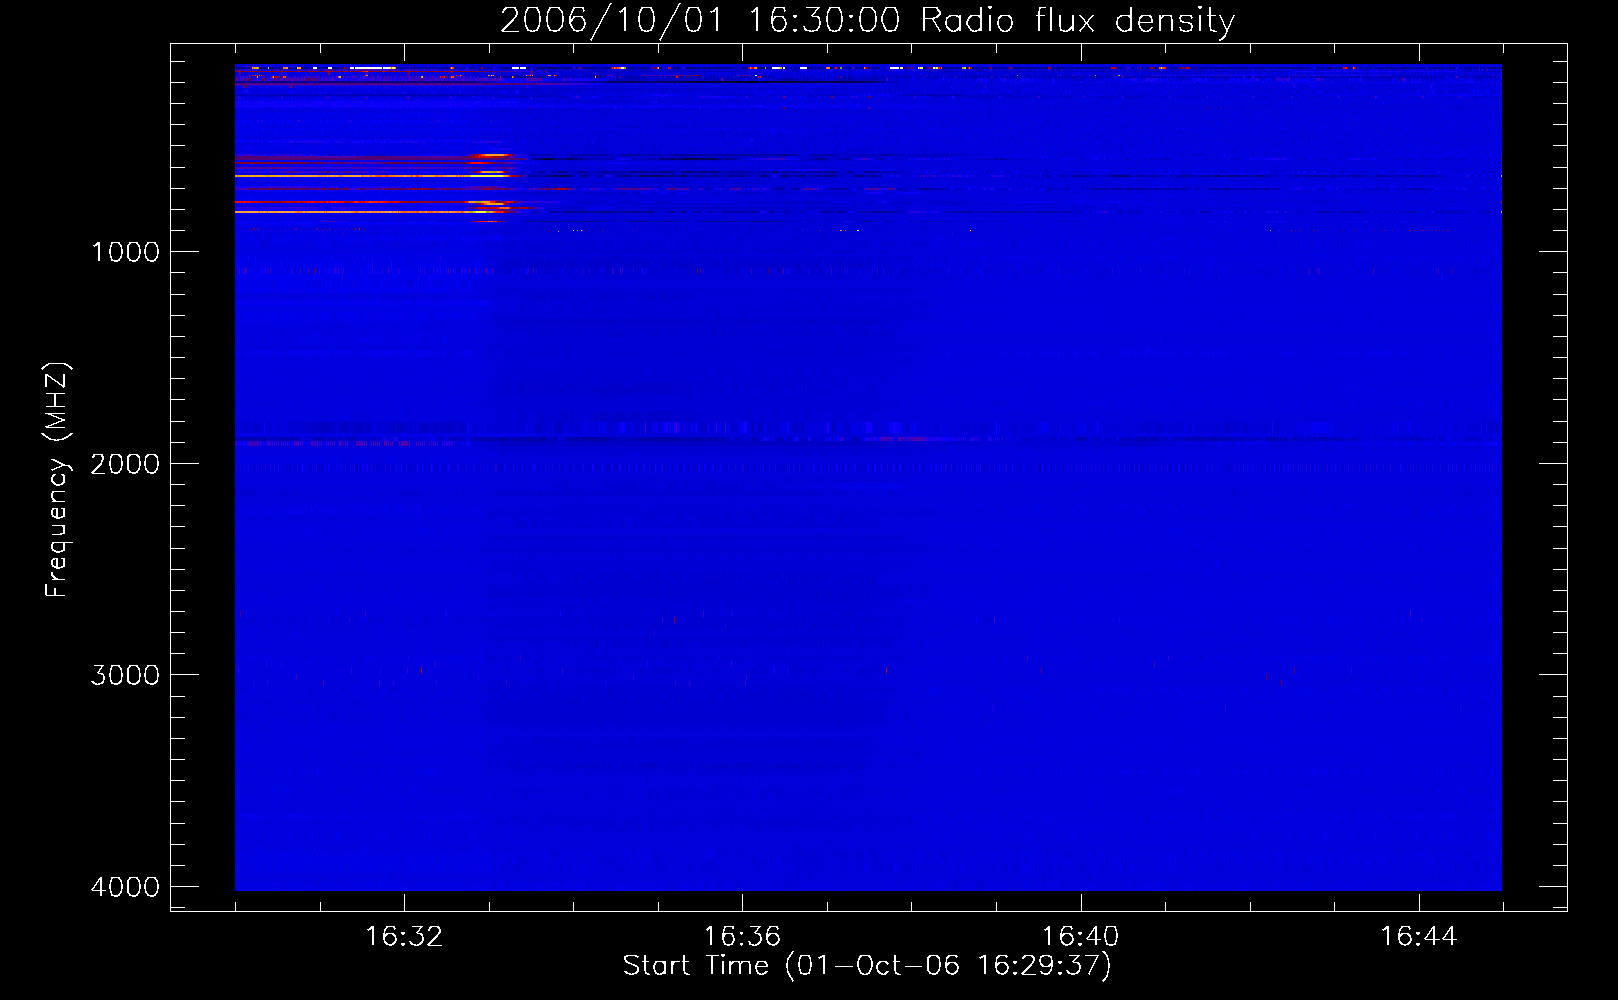Click the 'Frequency (MHZ)' axis label
Image resolution: width=1618 pixels, height=1000 pixels.
pos(57,480)
